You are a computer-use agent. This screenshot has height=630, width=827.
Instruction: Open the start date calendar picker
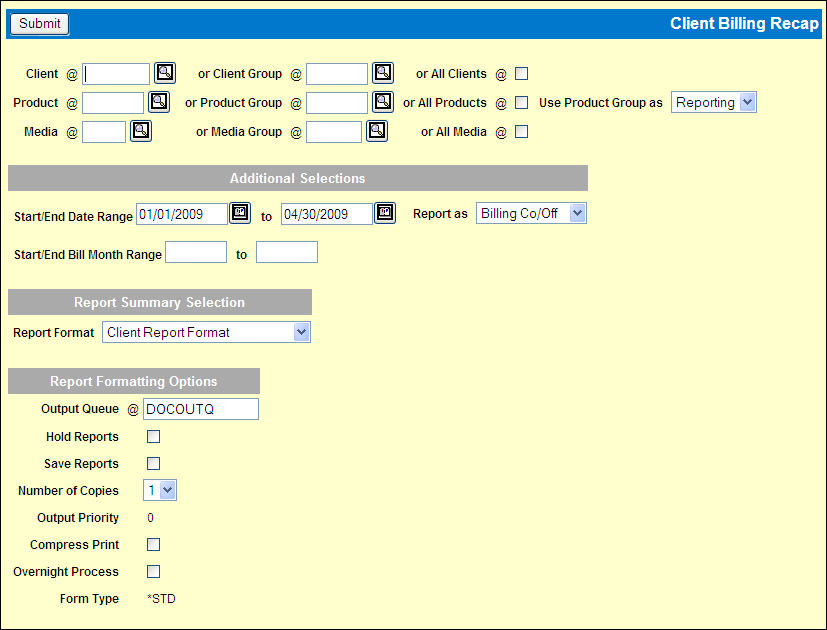(240, 213)
